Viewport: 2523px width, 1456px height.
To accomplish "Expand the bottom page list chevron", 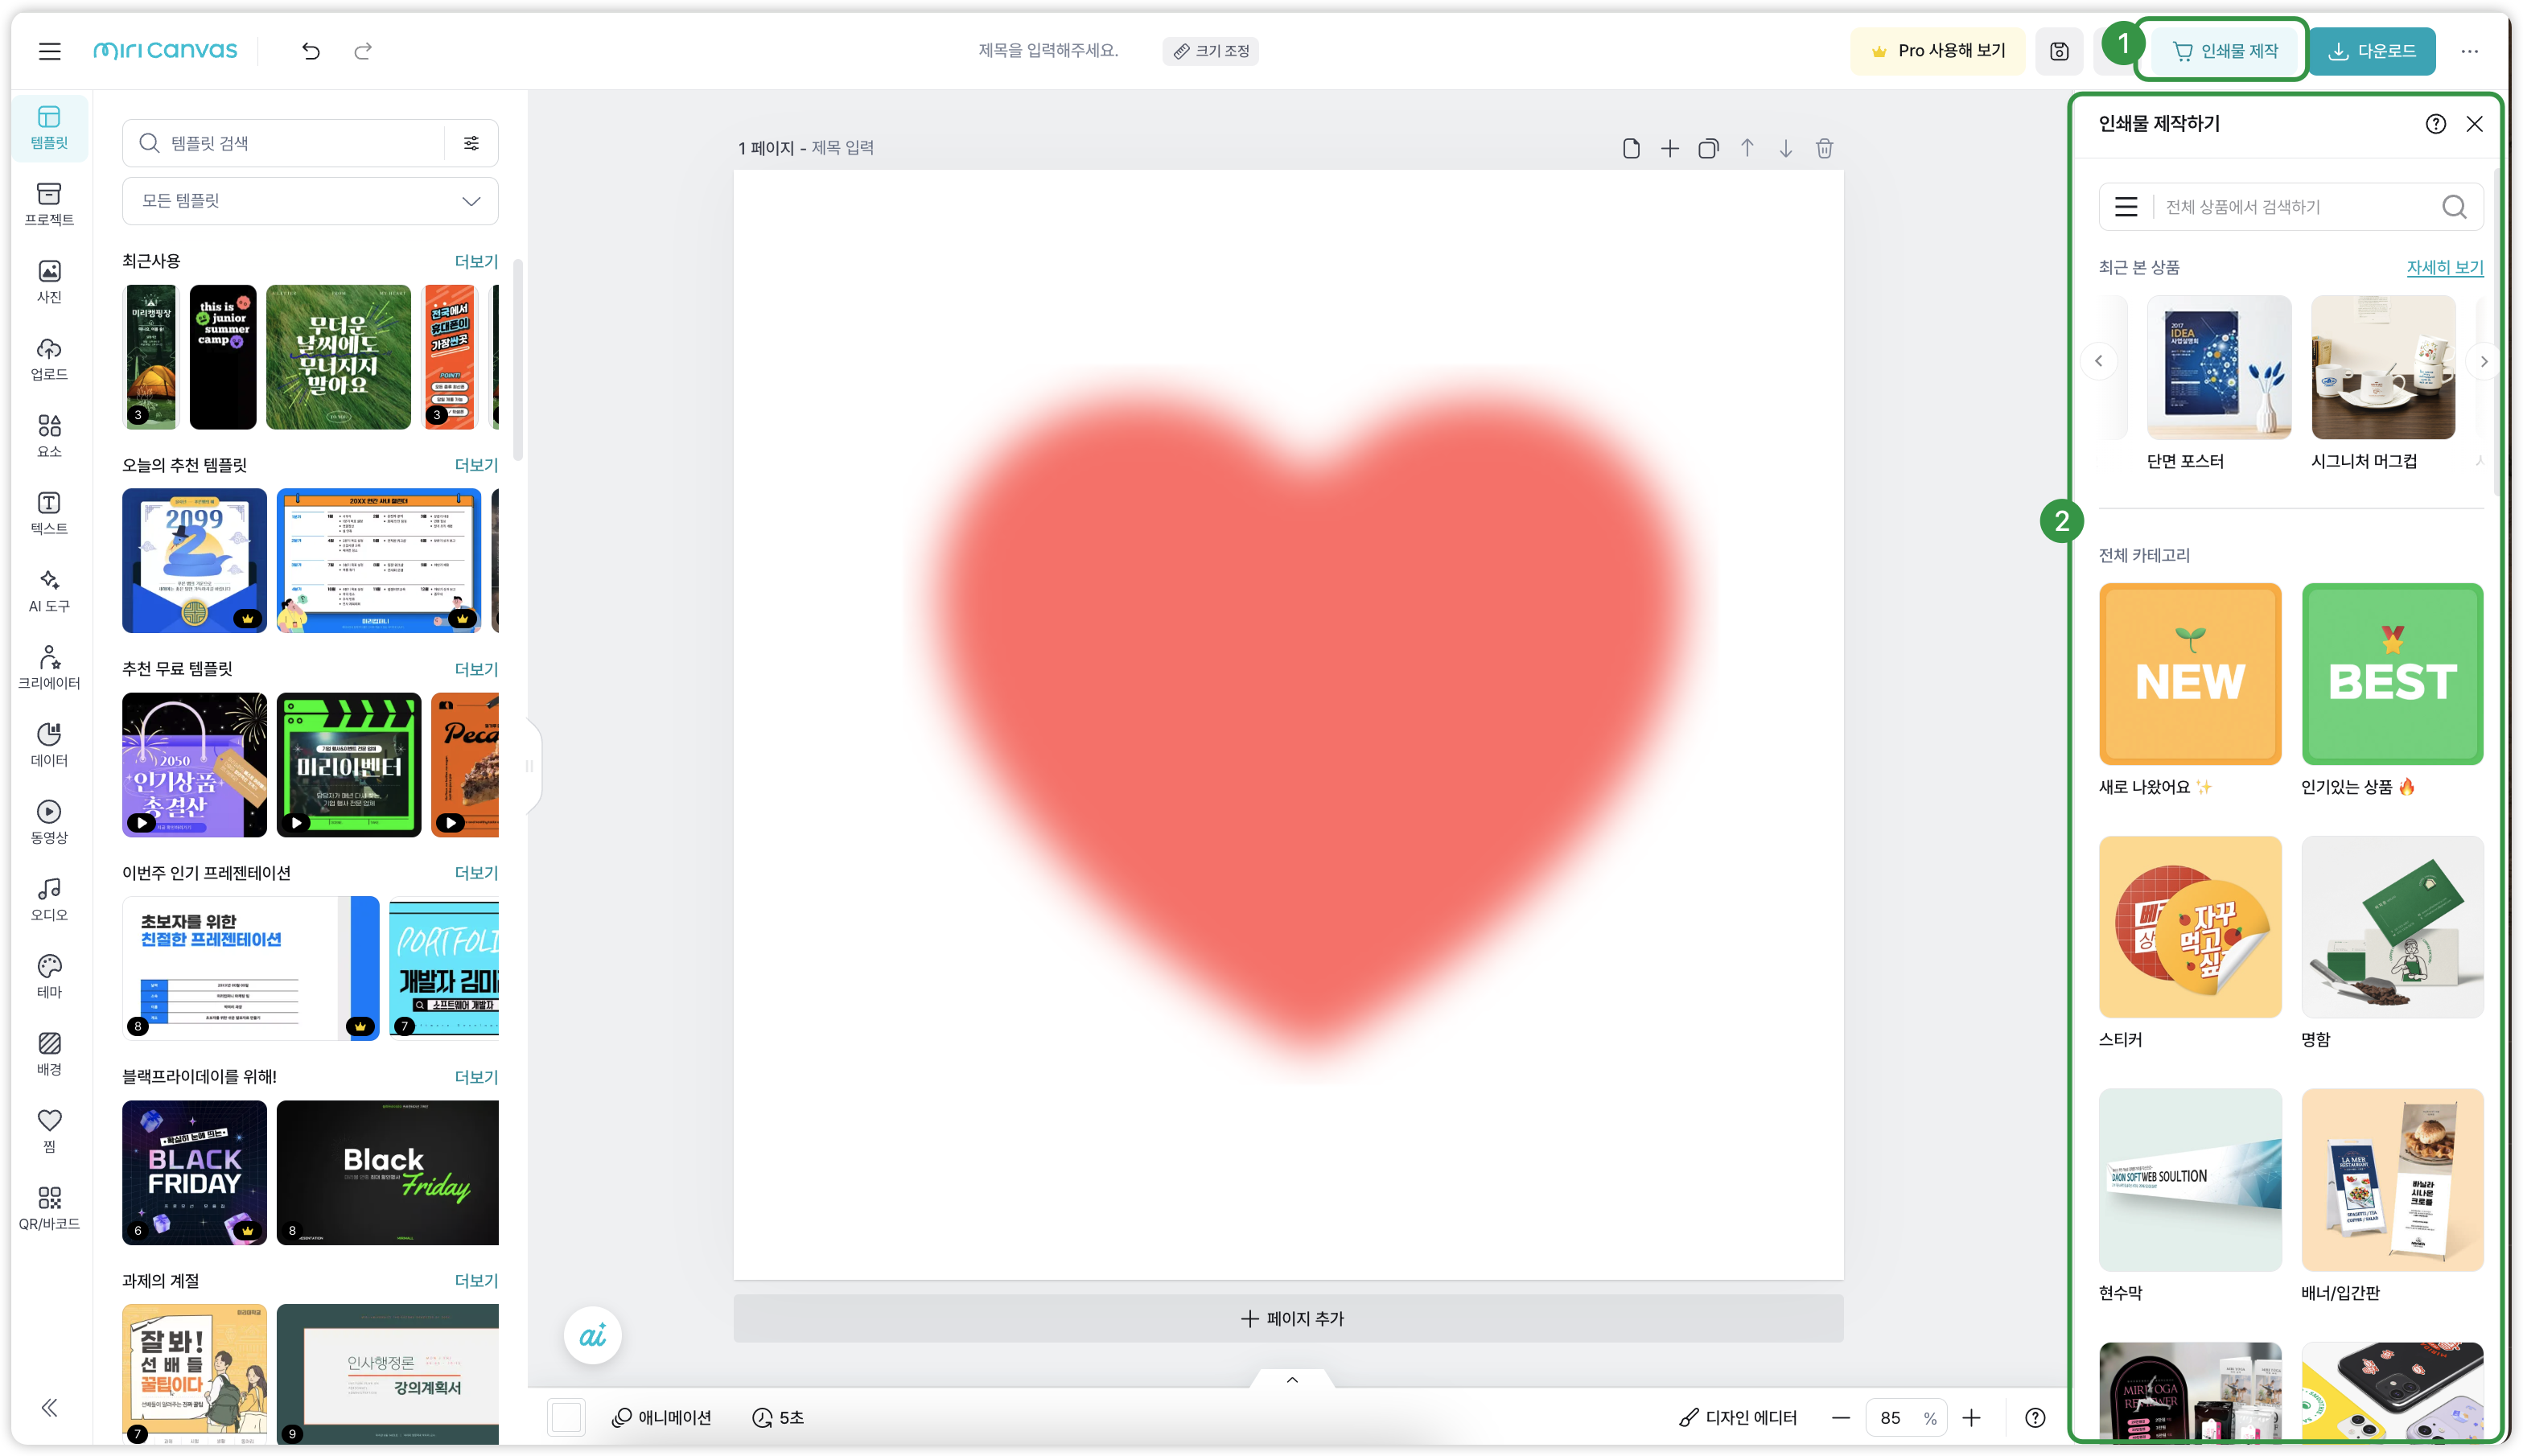I will (1291, 1380).
